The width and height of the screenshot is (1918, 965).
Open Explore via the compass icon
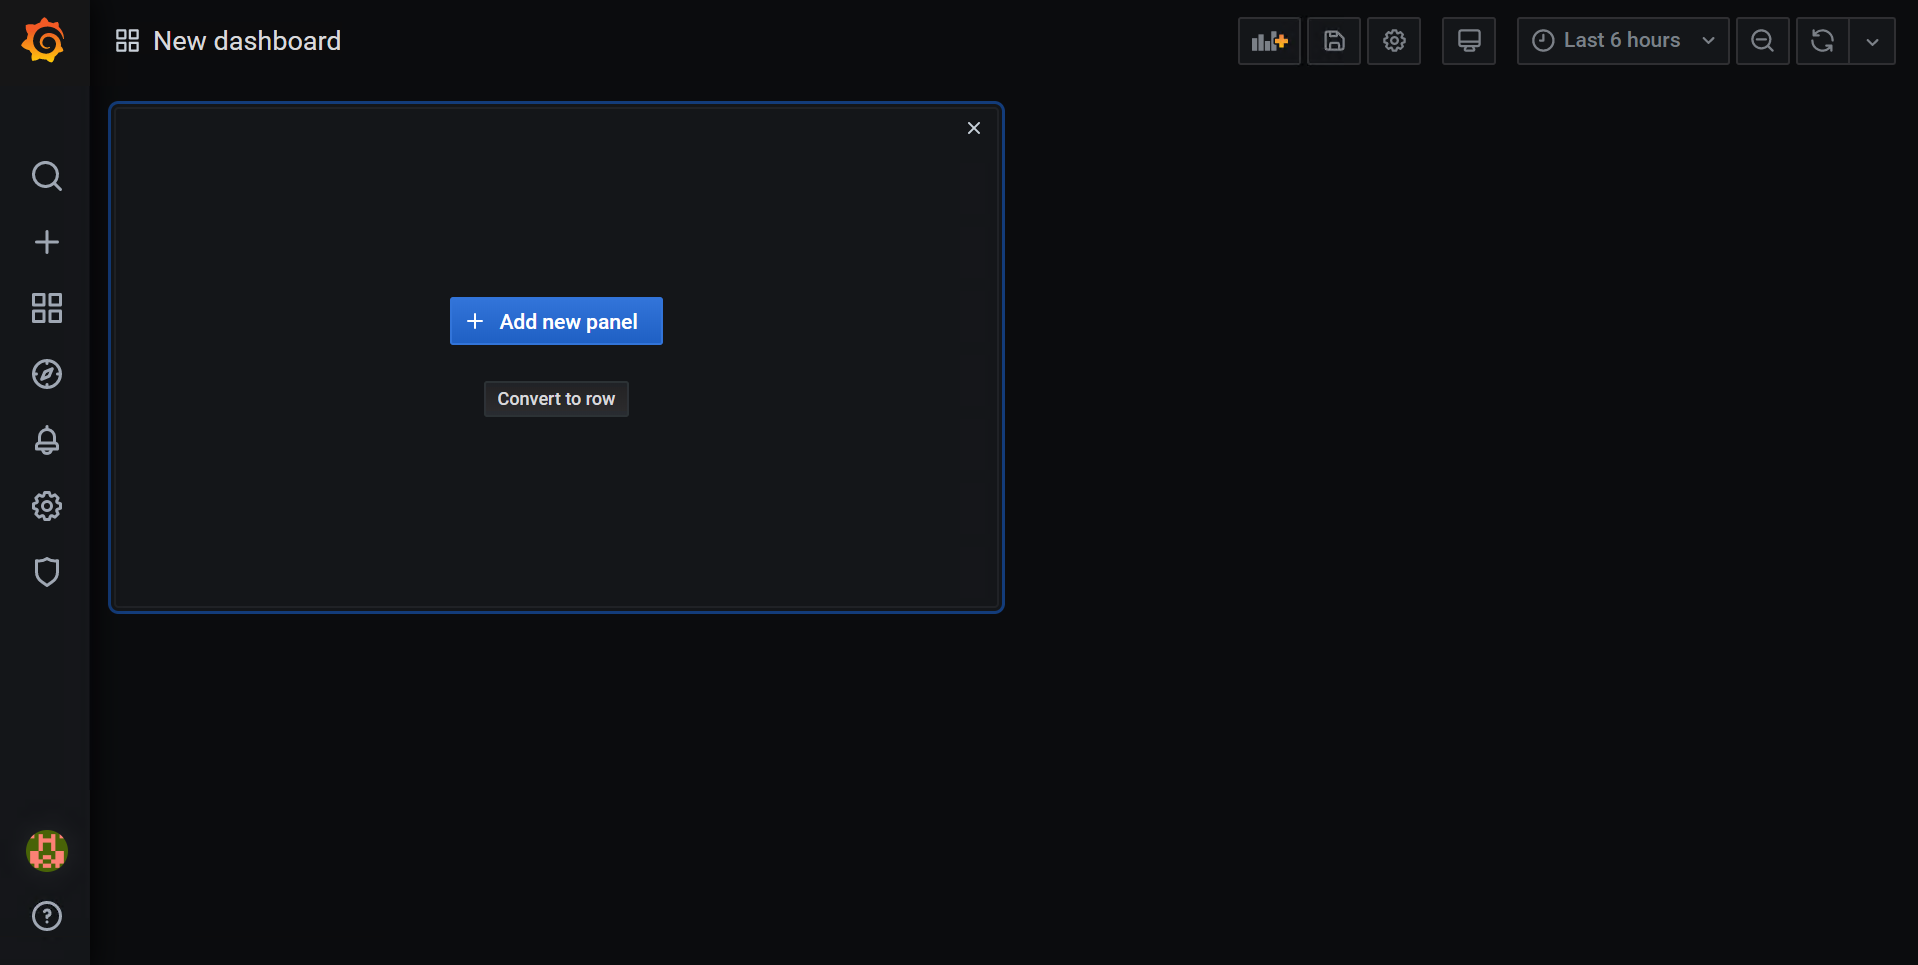[46, 374]
